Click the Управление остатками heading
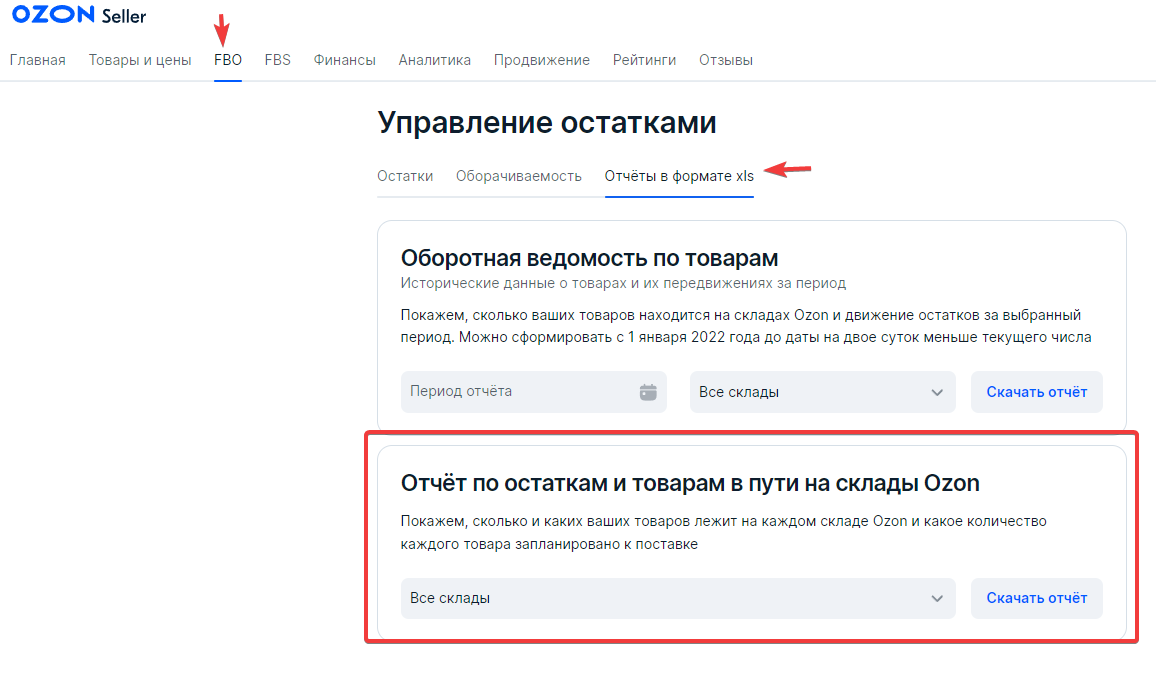Screen dimensions: 1156x682 pos(547,123)
